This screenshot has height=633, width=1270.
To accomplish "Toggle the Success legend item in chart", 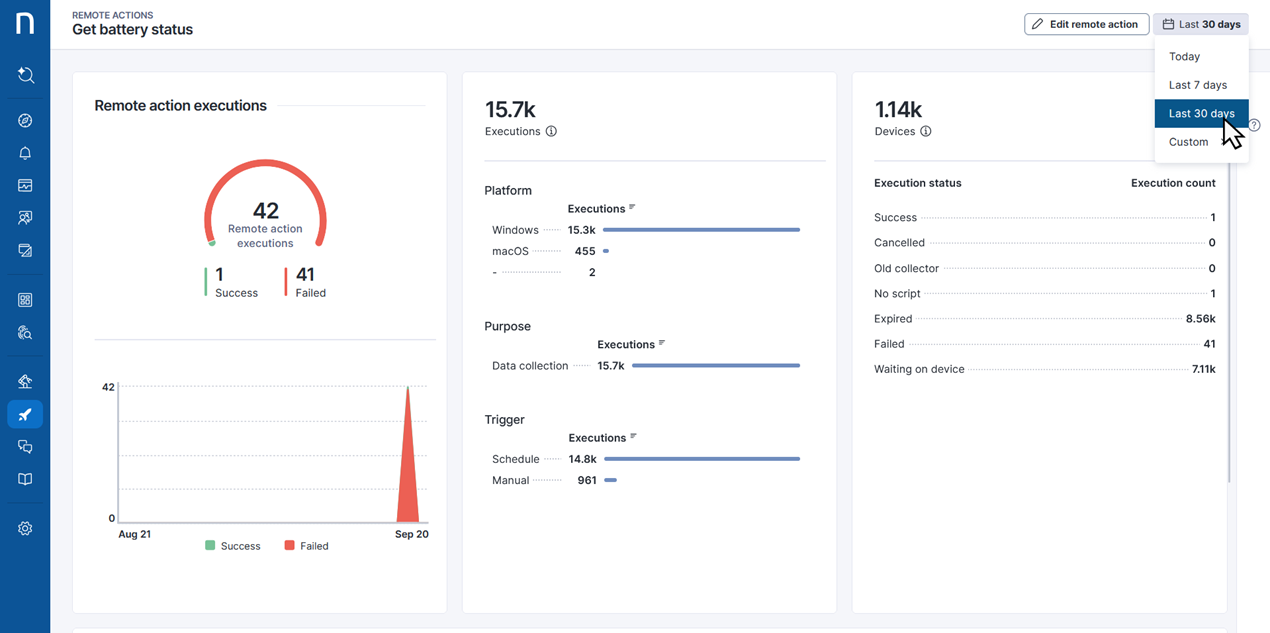I will click(232, 546).
